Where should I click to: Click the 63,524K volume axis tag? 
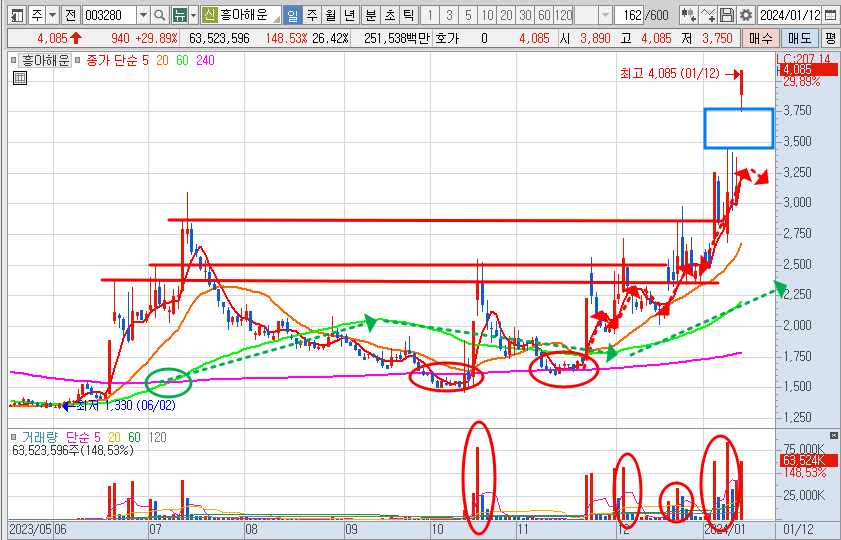click(x=808, y=460)
